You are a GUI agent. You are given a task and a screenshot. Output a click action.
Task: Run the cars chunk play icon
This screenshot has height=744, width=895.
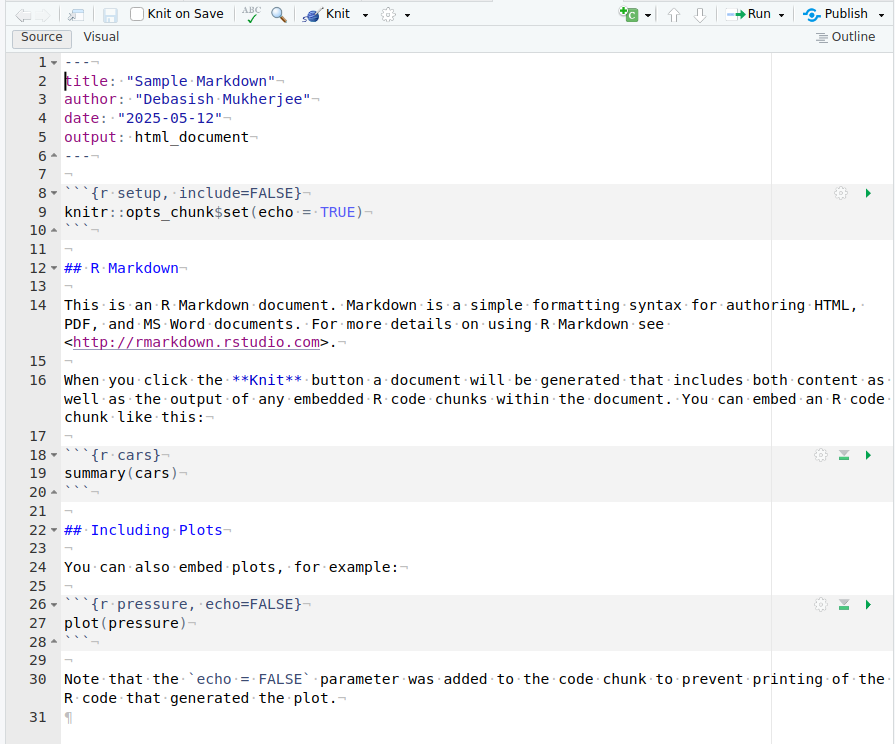[x=868, y=455]
